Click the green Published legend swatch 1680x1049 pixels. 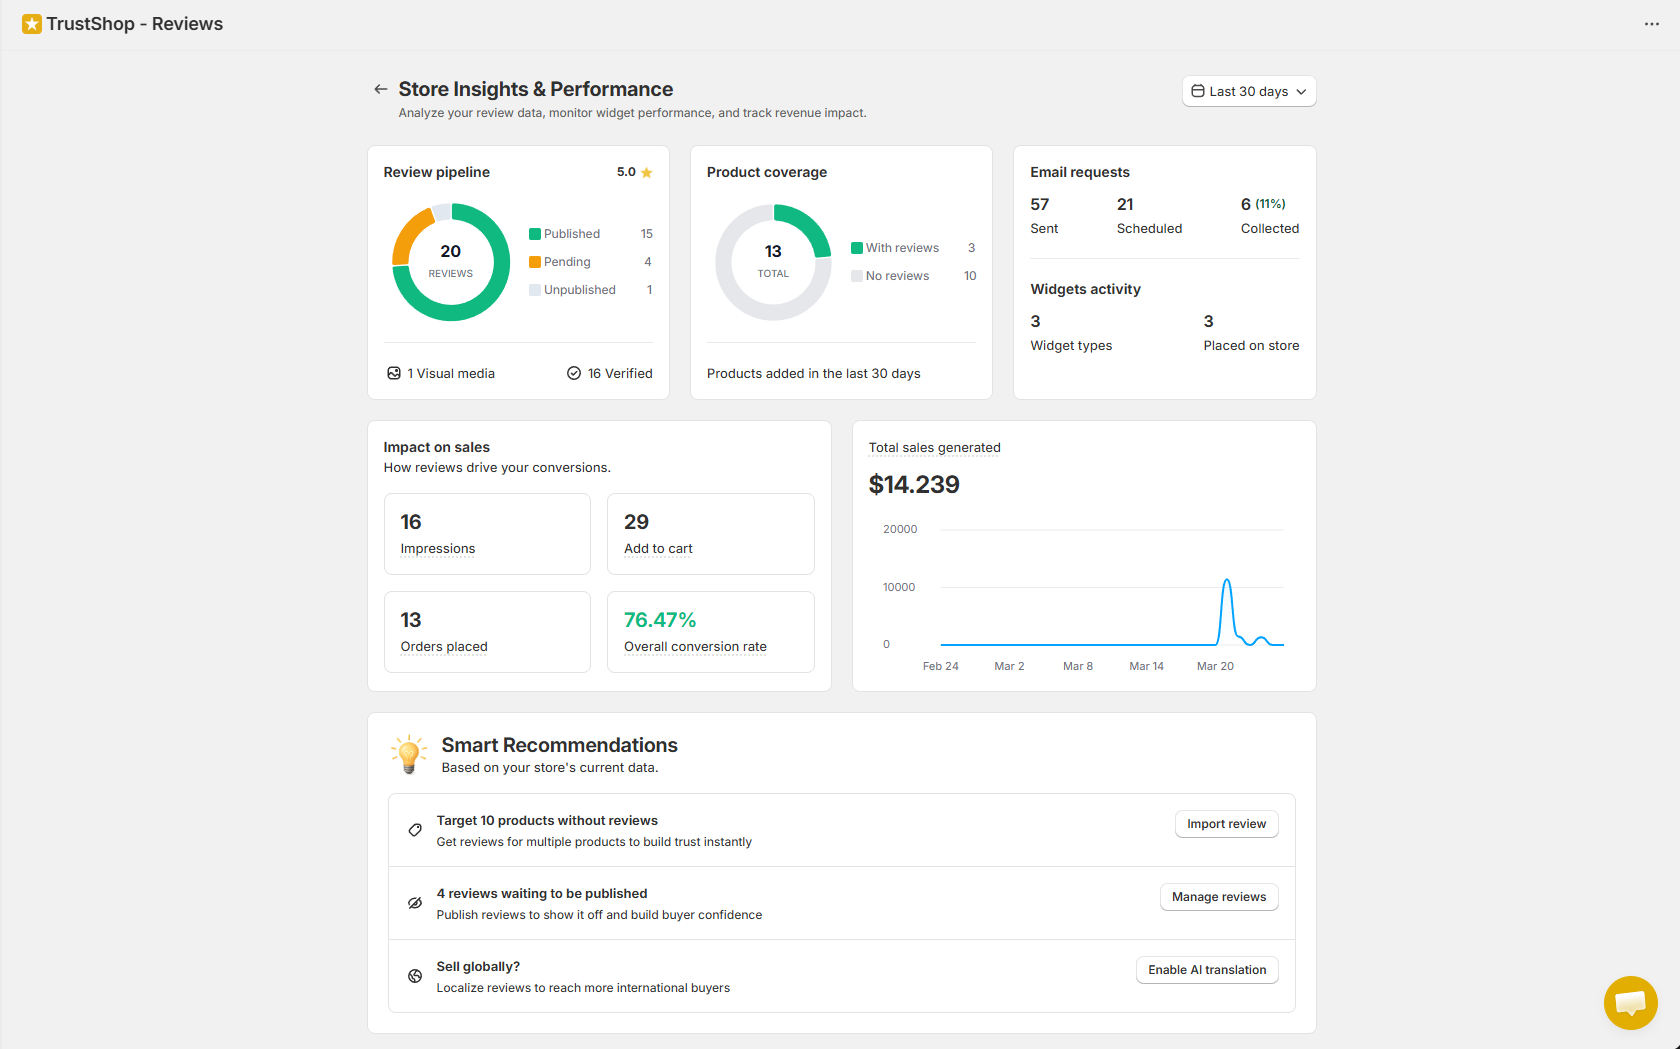pyautogui.click(x=535, y=234)
